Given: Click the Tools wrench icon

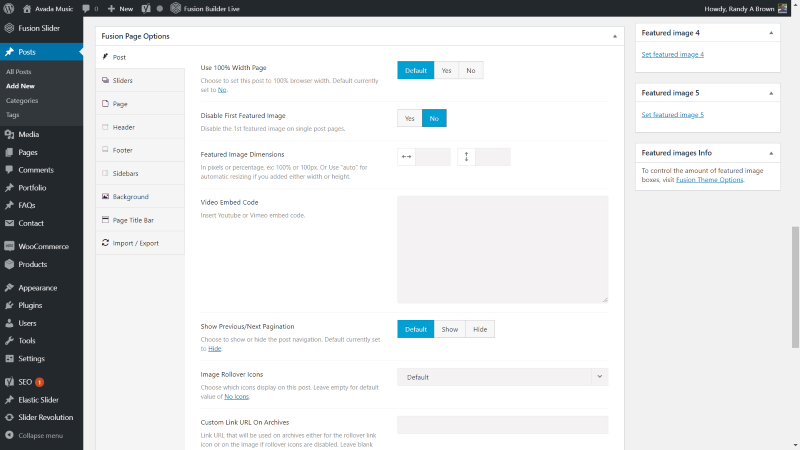Looking at the screenshot, I should [x=9, y=340].
